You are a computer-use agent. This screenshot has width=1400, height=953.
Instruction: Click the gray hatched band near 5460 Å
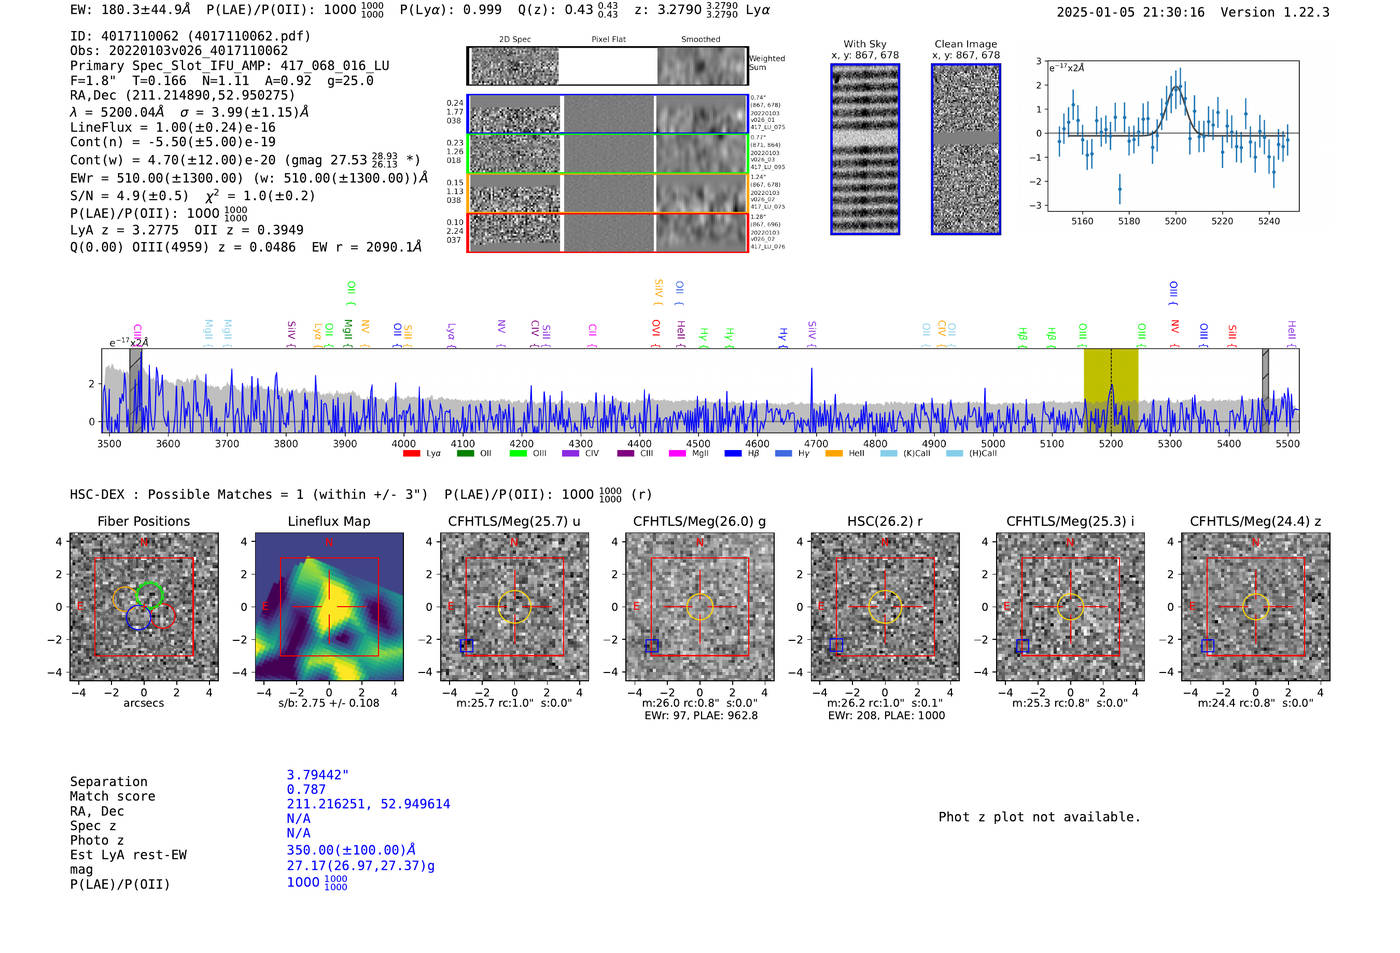point(1265,390)
